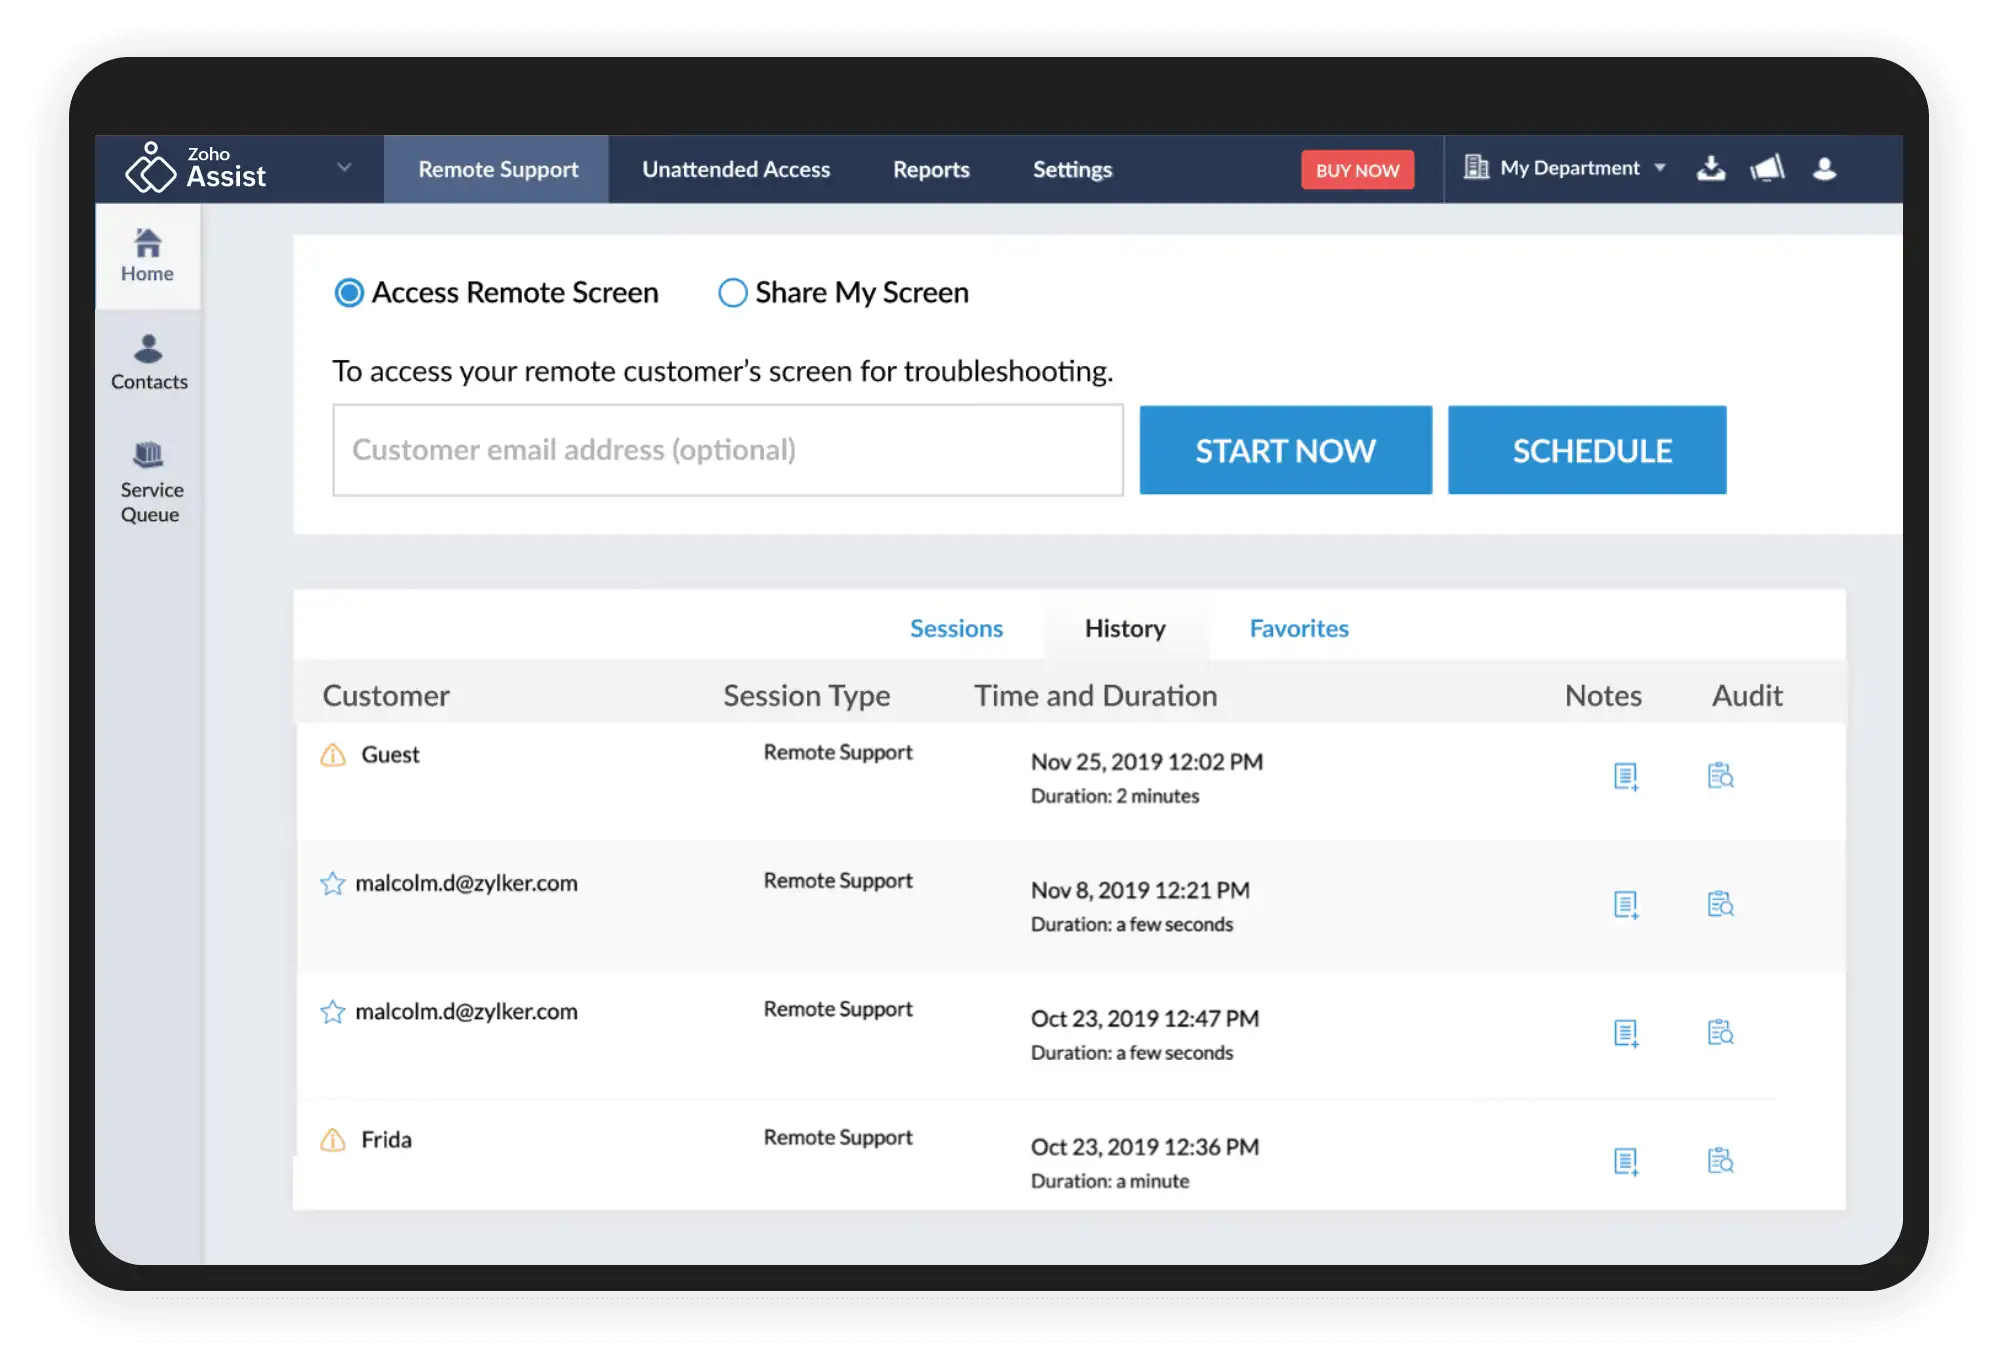The image size is (1998, 1365).
Task: Click Nov 8, 2019 12:21 PM timestamp
Action: point(1140,890)
